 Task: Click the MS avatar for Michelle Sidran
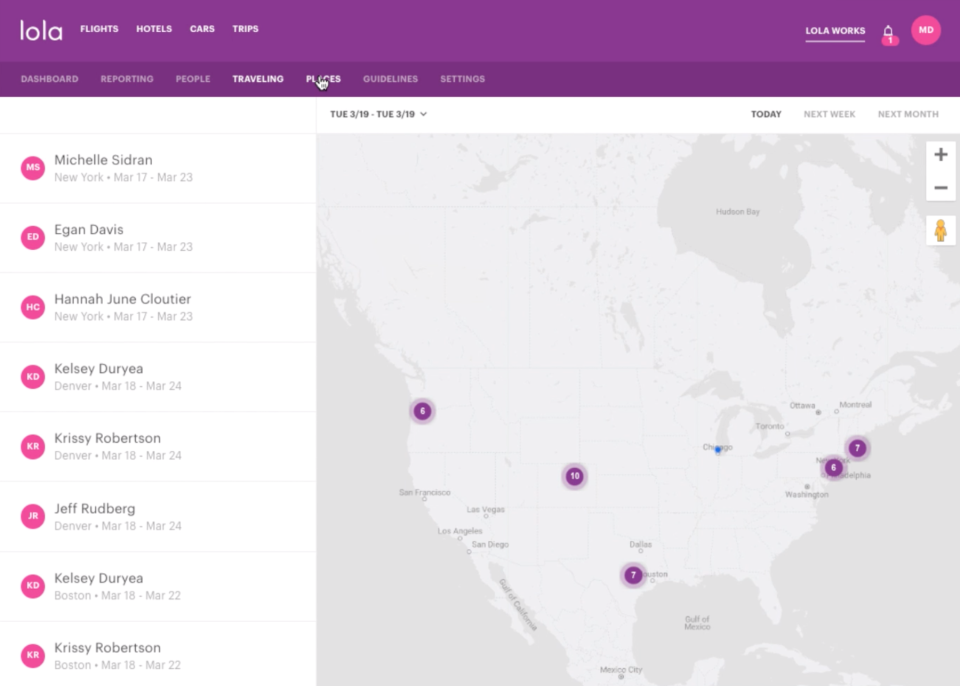pos(33,167)
